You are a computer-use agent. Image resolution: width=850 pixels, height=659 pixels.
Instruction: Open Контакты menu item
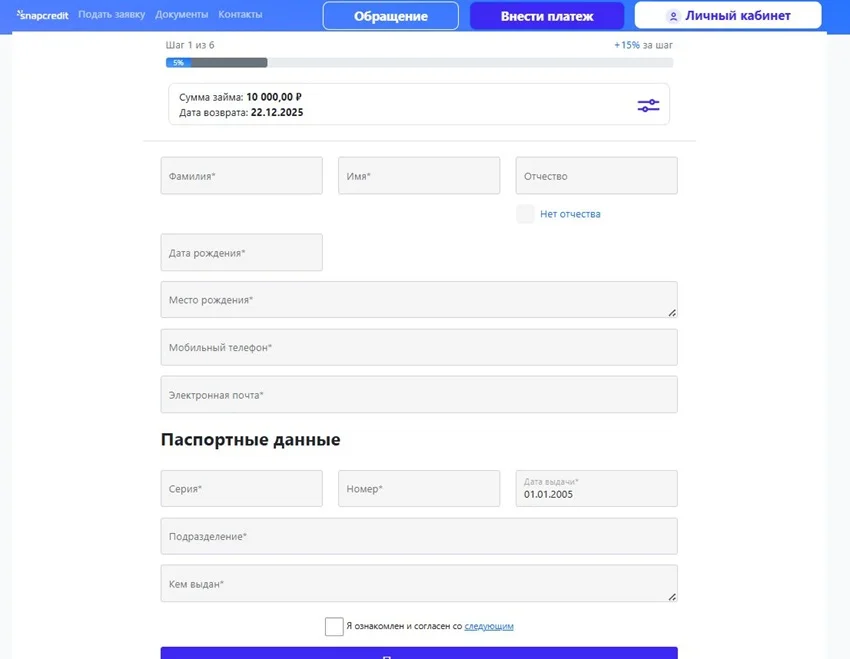pos(240,15)
